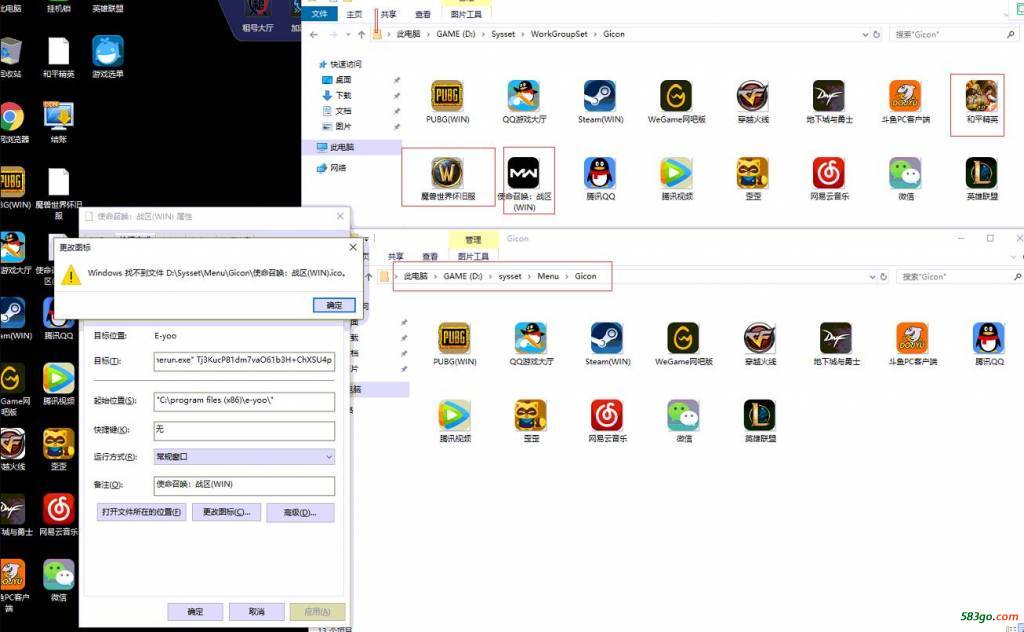Click 打开文件所在的位置 button
This screenshot has width=1024, height=632.
pos(142,512)
